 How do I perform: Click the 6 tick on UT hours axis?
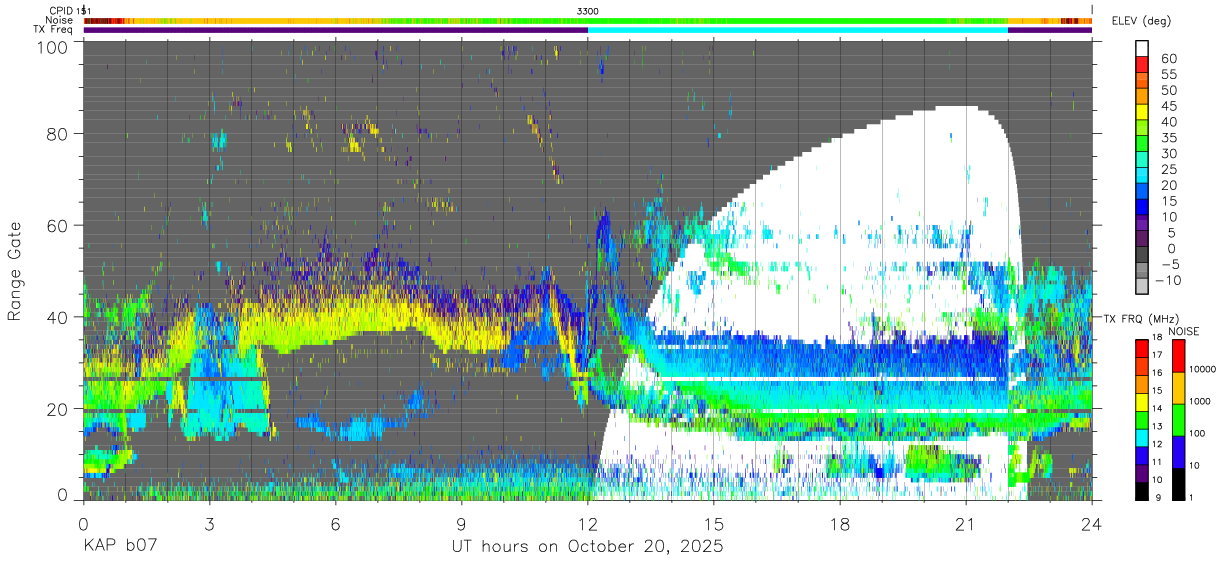336,524
